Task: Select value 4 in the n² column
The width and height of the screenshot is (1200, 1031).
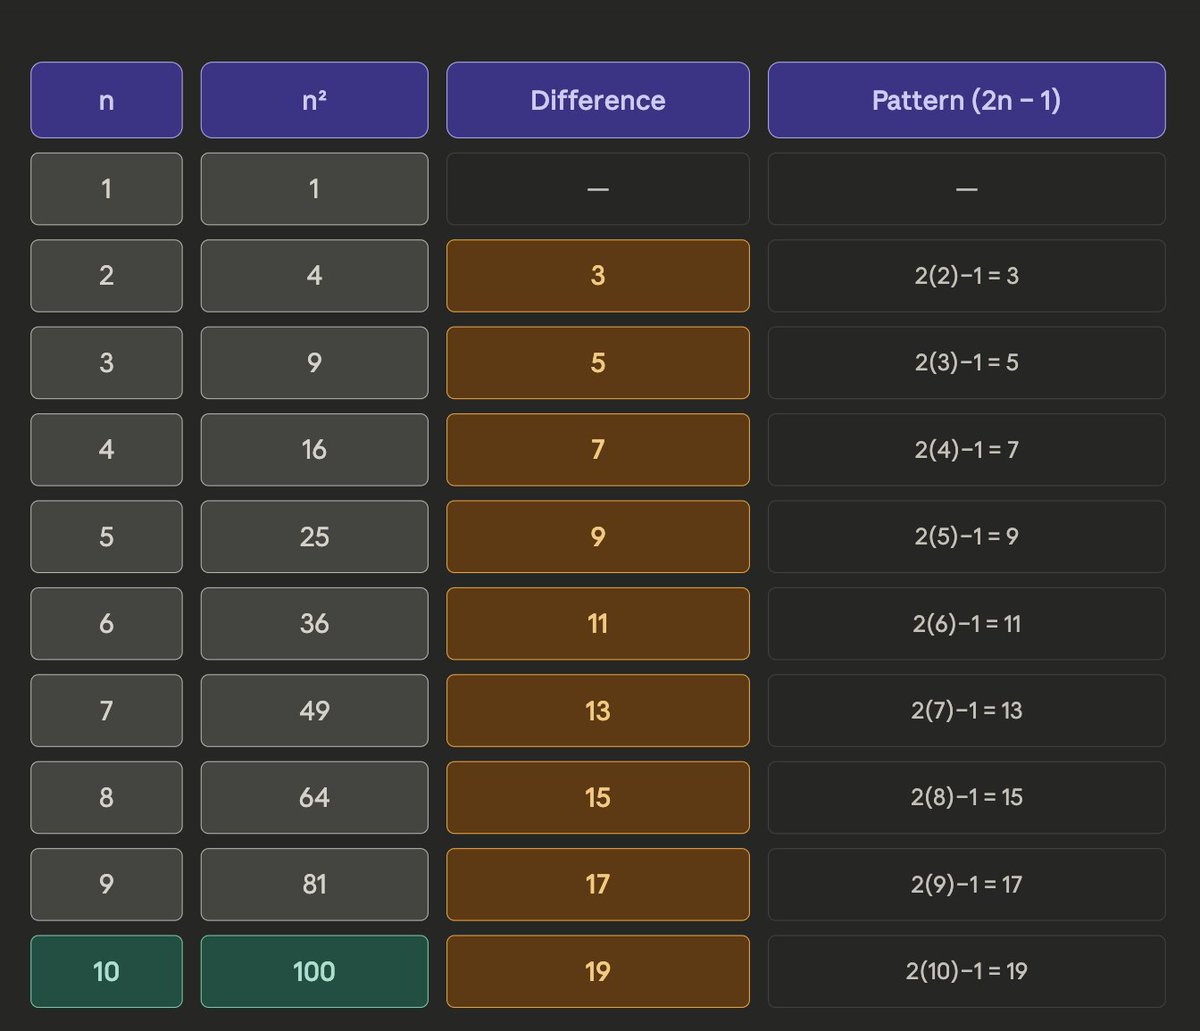Action: 314,275
